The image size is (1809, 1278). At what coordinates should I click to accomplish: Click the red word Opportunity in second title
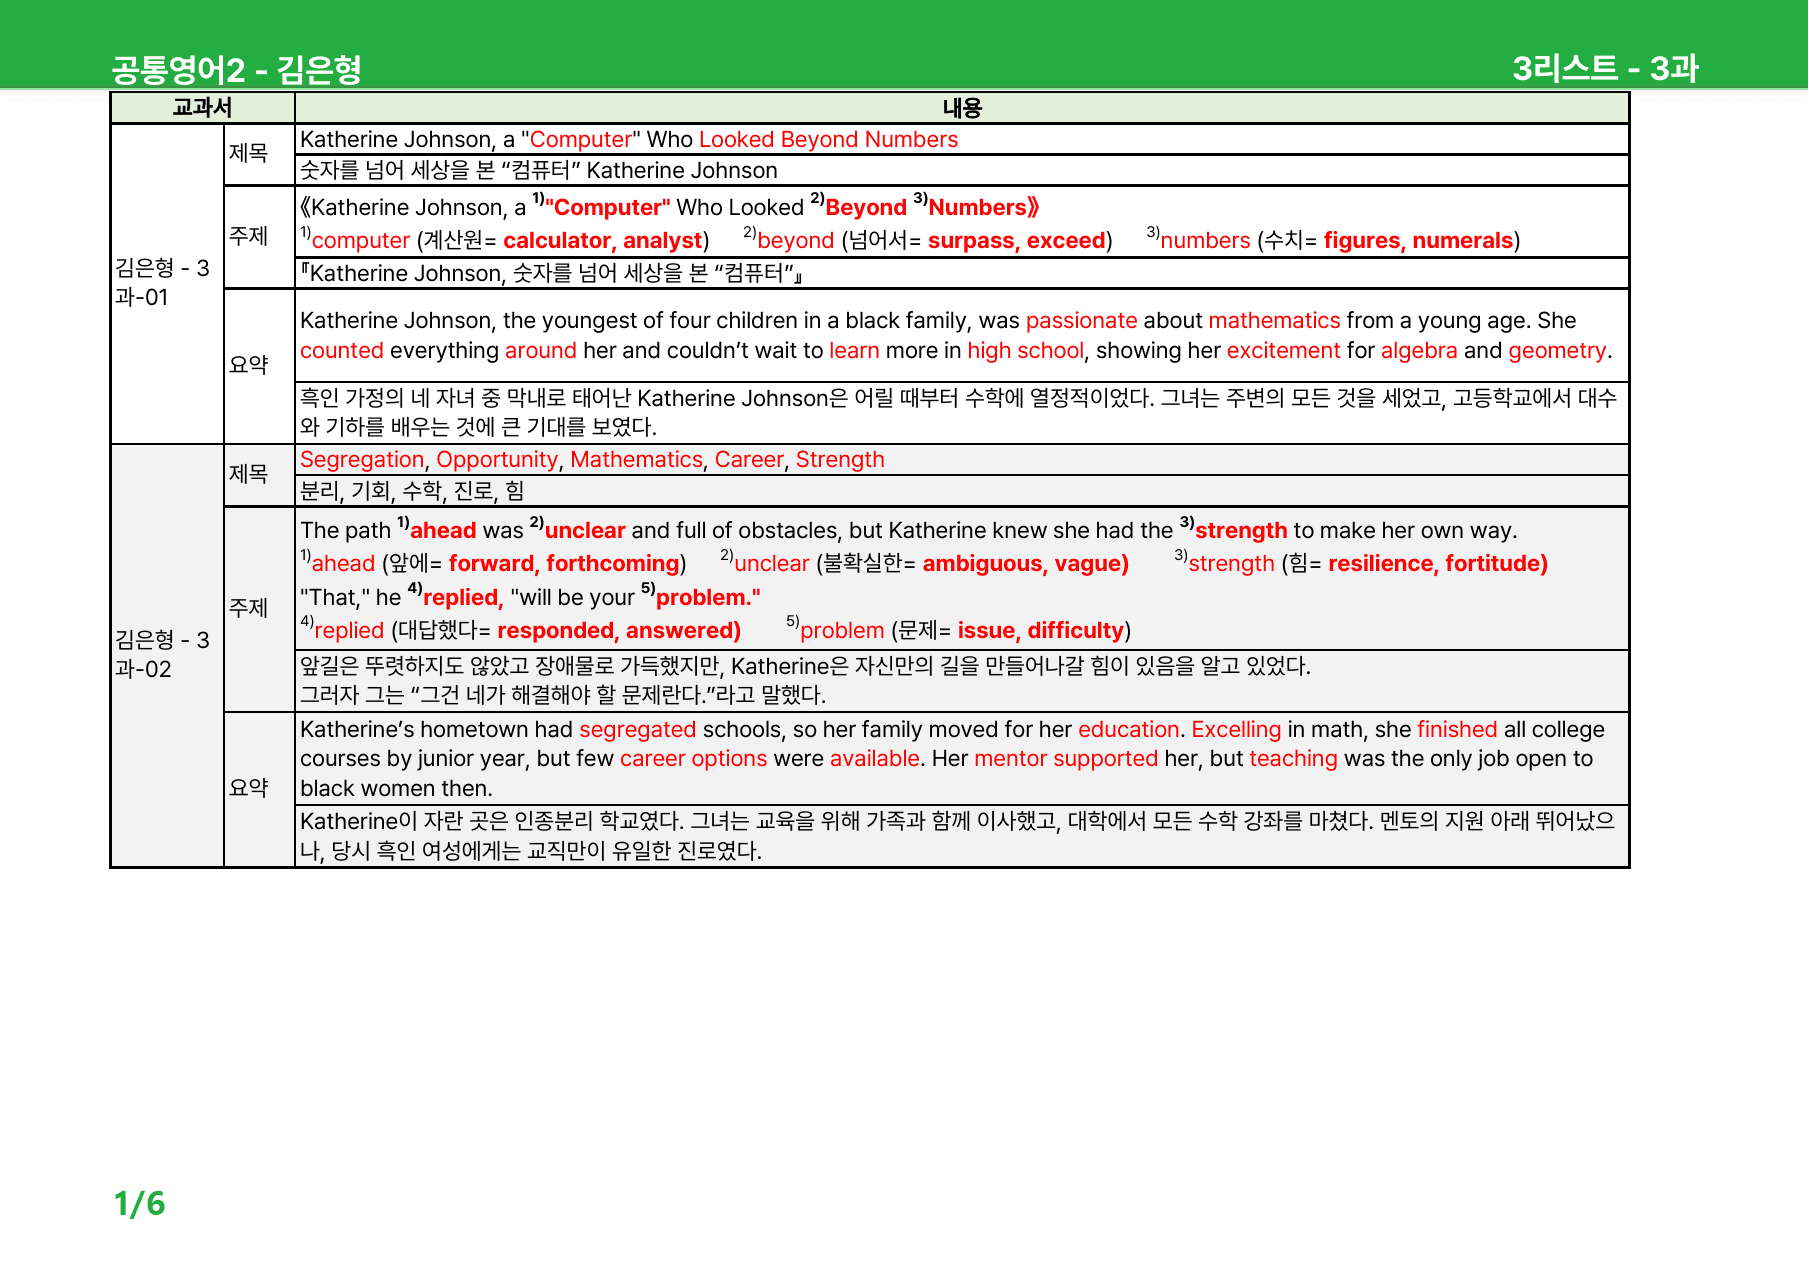point(497,460)
